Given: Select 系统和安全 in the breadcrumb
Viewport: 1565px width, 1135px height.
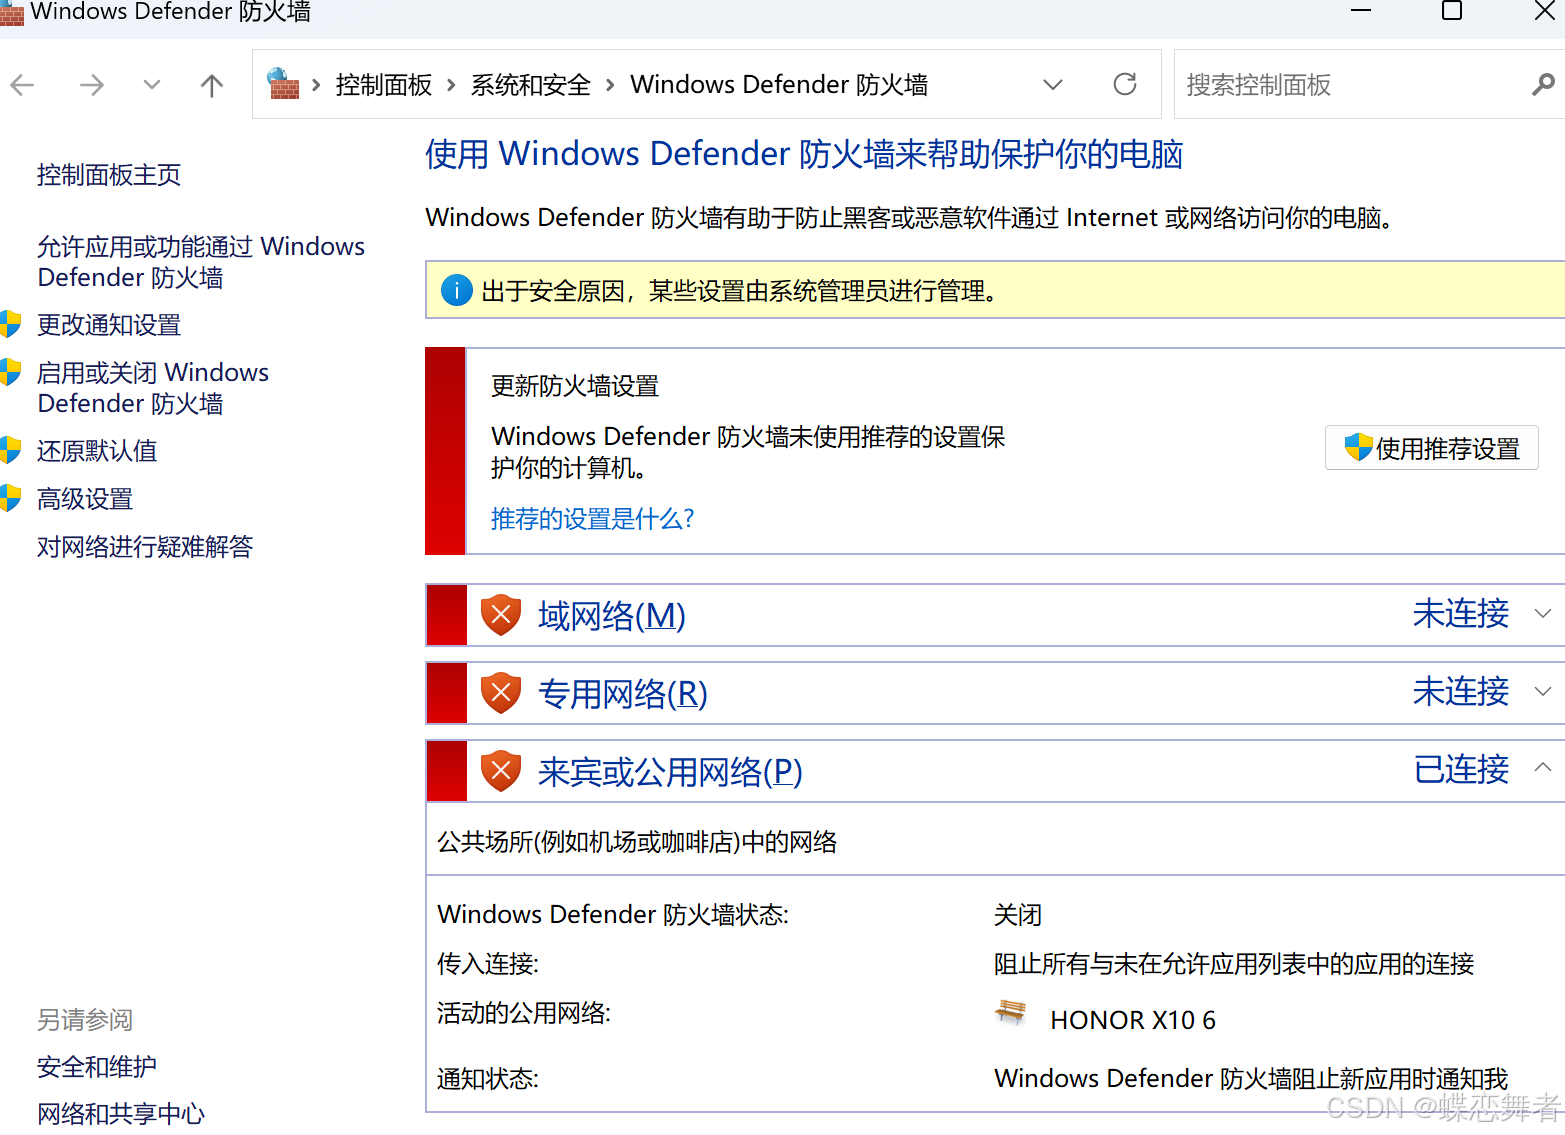Looking at the screenshot, I should pos(531,85).
